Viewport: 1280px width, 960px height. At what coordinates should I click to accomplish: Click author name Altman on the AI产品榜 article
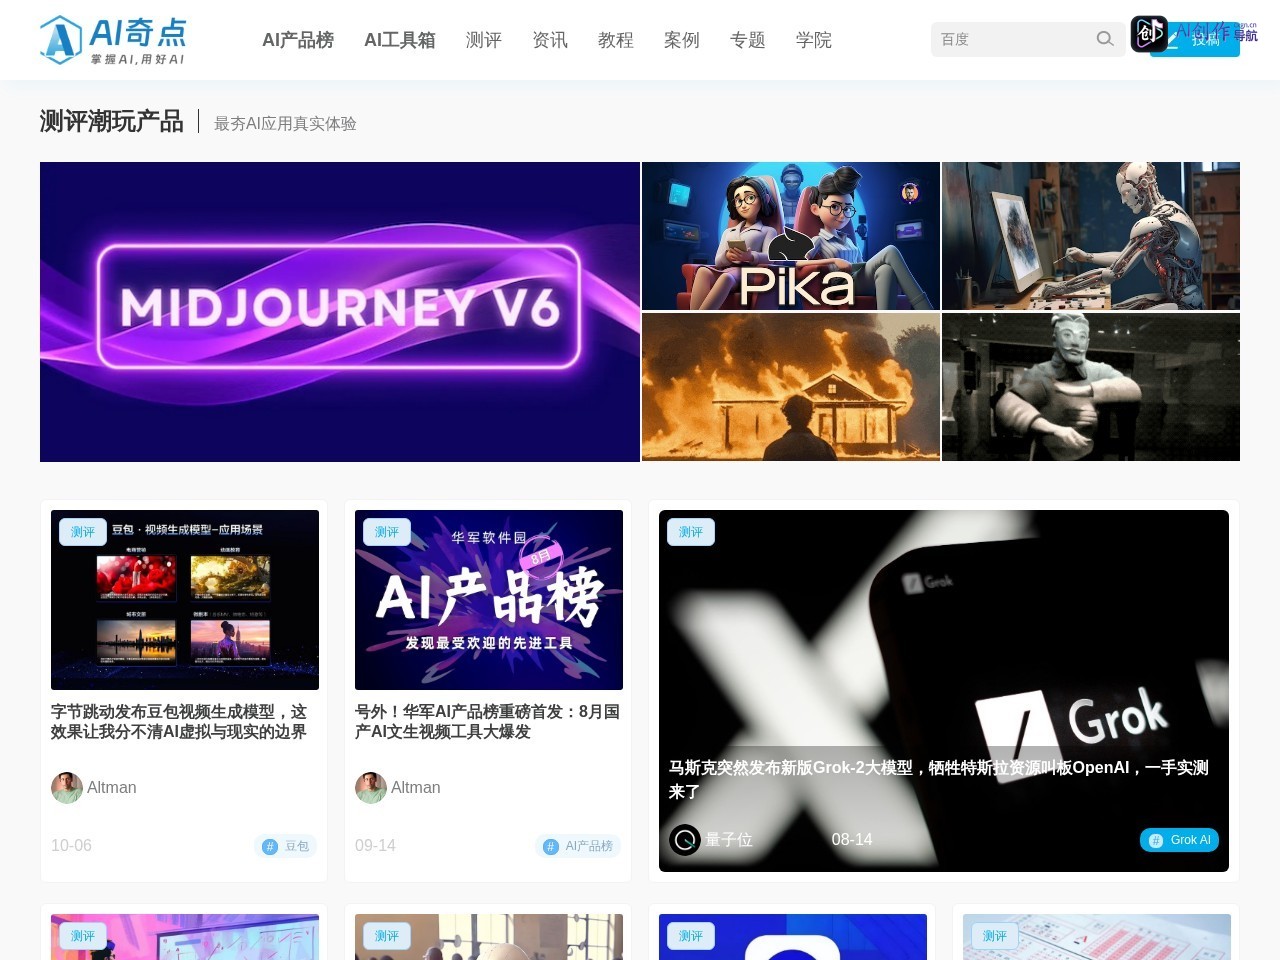416,788
